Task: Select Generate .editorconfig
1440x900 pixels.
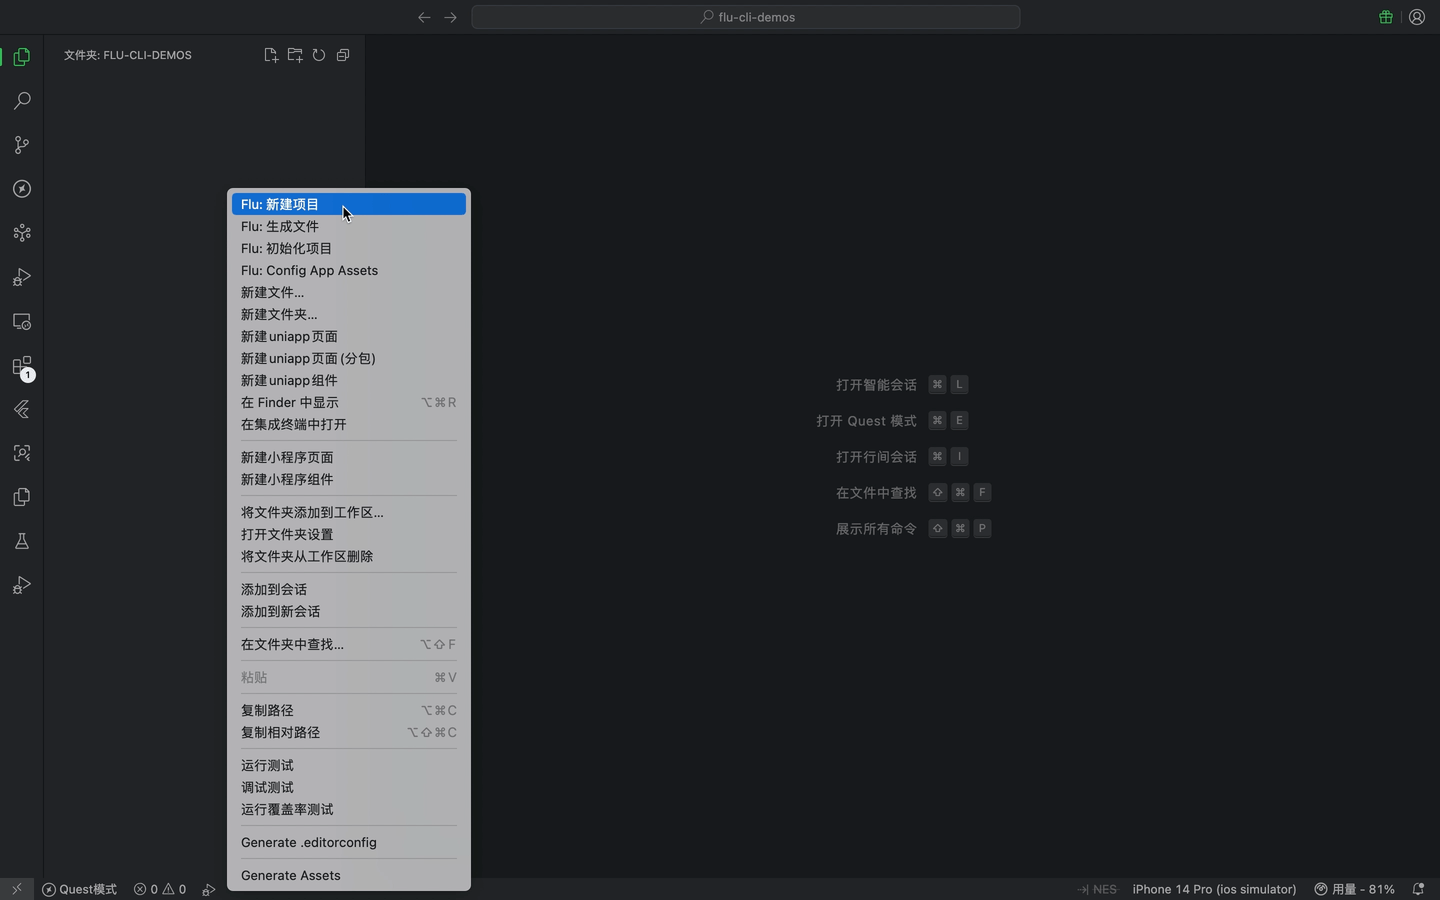Action: tap(349, 842)
